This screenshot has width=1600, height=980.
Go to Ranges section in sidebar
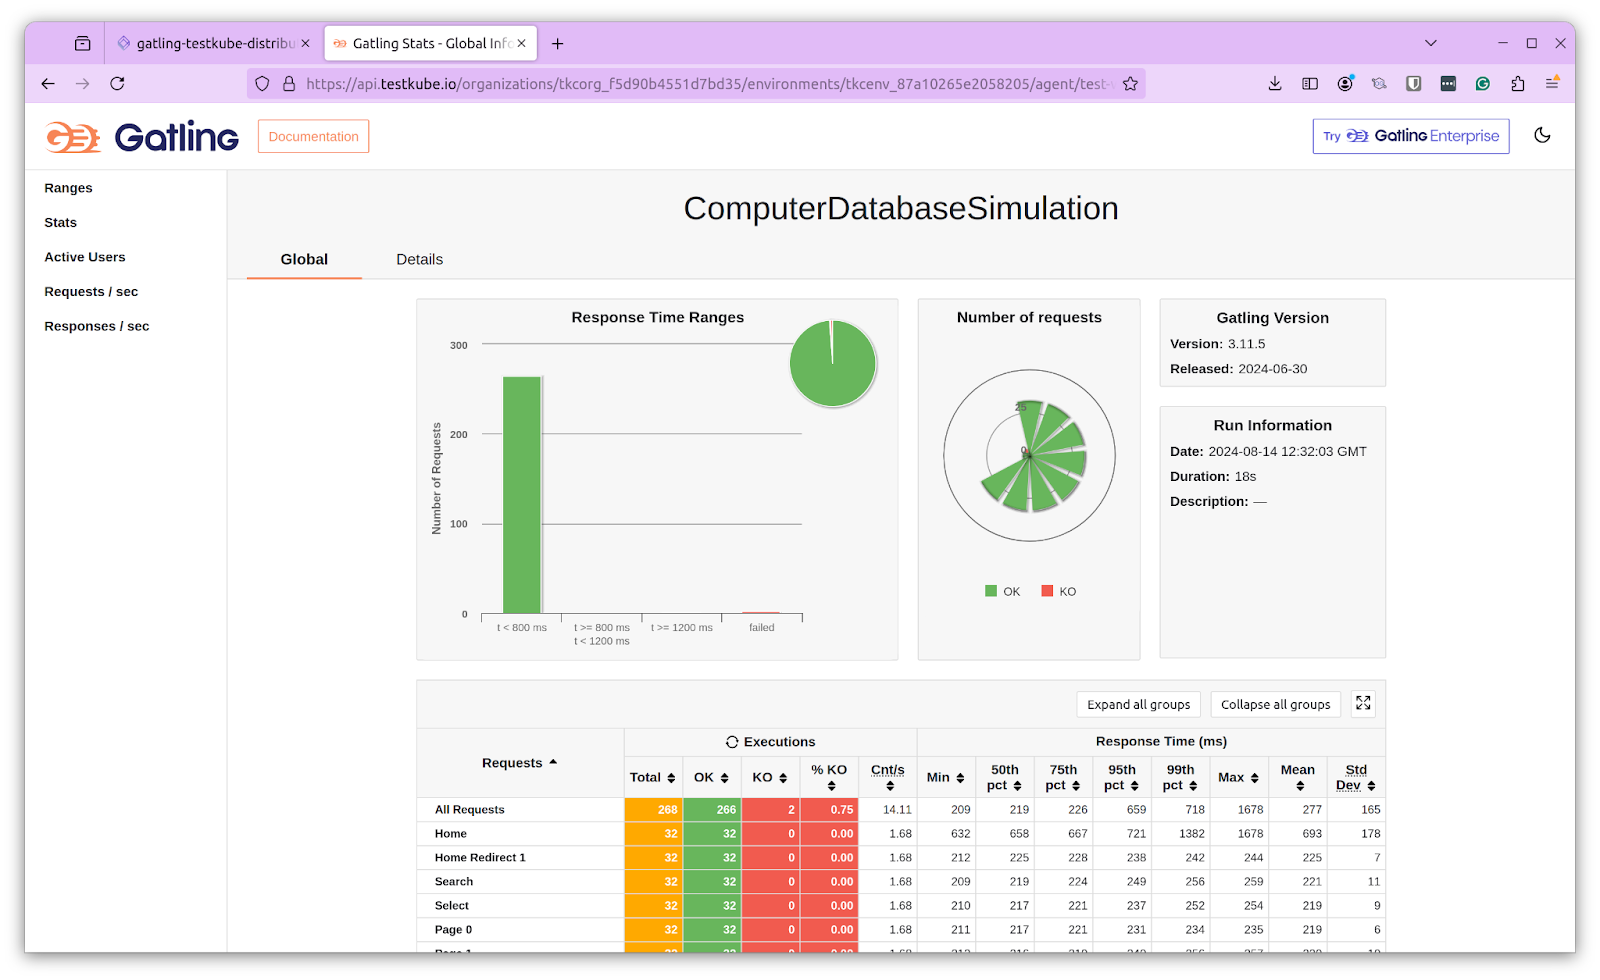68,188
